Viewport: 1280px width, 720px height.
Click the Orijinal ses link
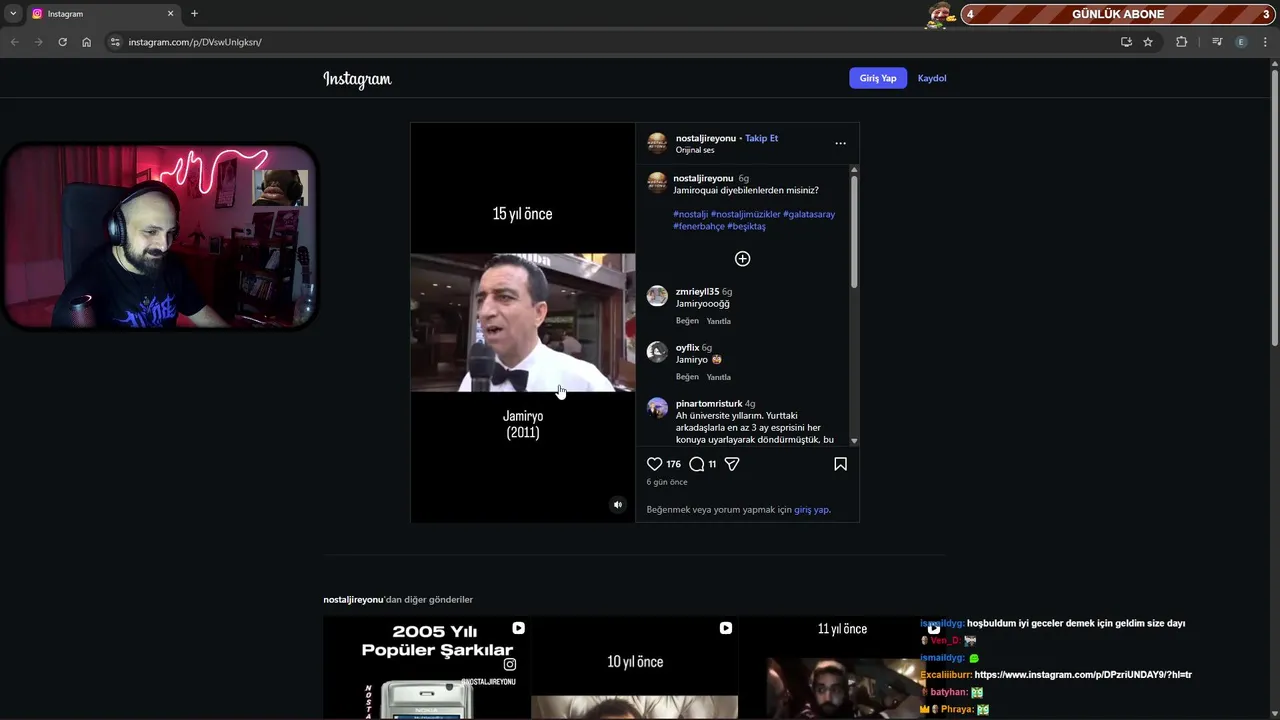click(x=694, y=150)
